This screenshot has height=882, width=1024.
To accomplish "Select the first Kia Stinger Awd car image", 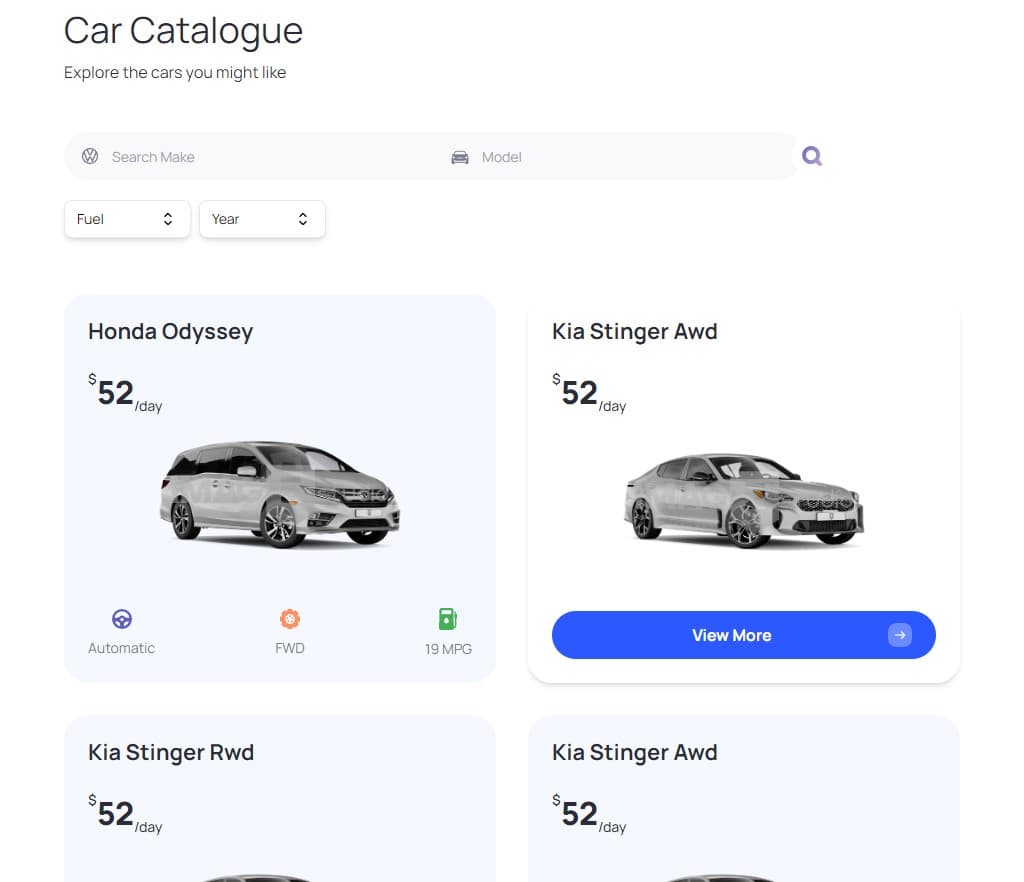I will pyautogui.click(x=743, y=499).
